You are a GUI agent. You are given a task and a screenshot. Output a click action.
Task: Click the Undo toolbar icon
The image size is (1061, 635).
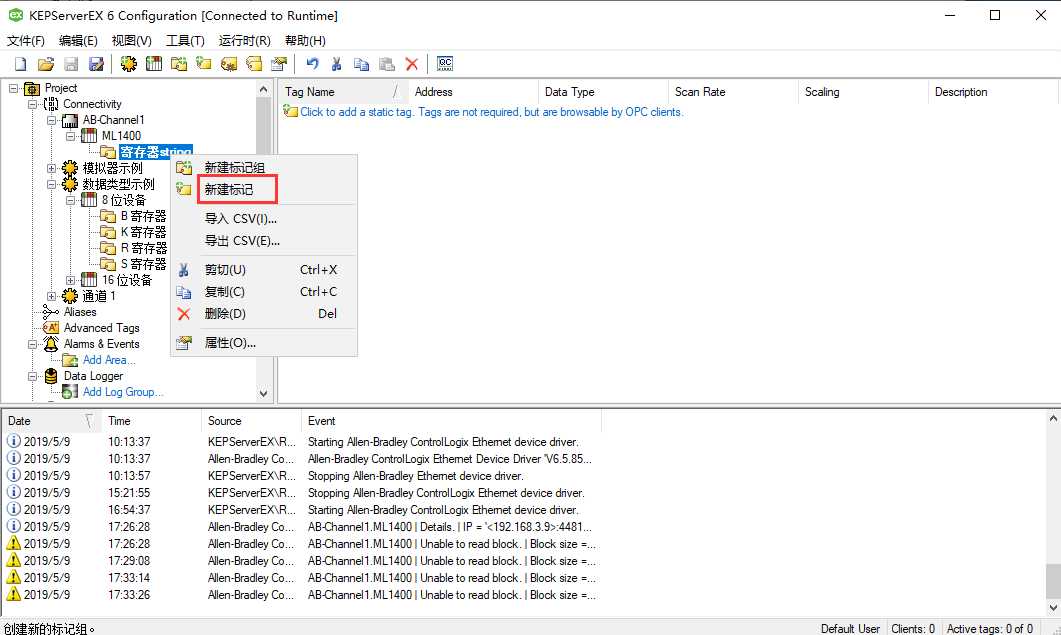point(312,64)
